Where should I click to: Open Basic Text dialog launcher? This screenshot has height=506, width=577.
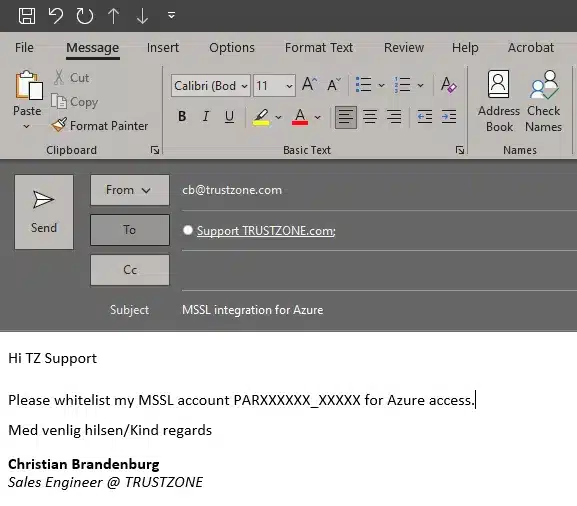point(460,150)
